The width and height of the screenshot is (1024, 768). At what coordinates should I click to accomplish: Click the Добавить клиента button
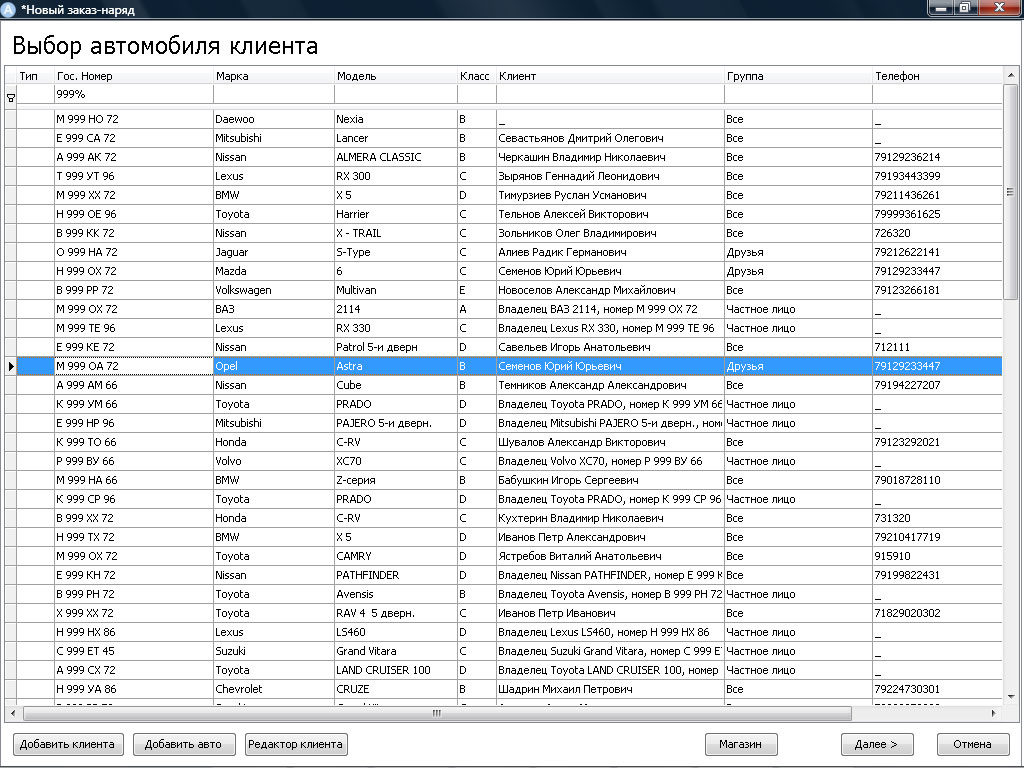point(67,744)
